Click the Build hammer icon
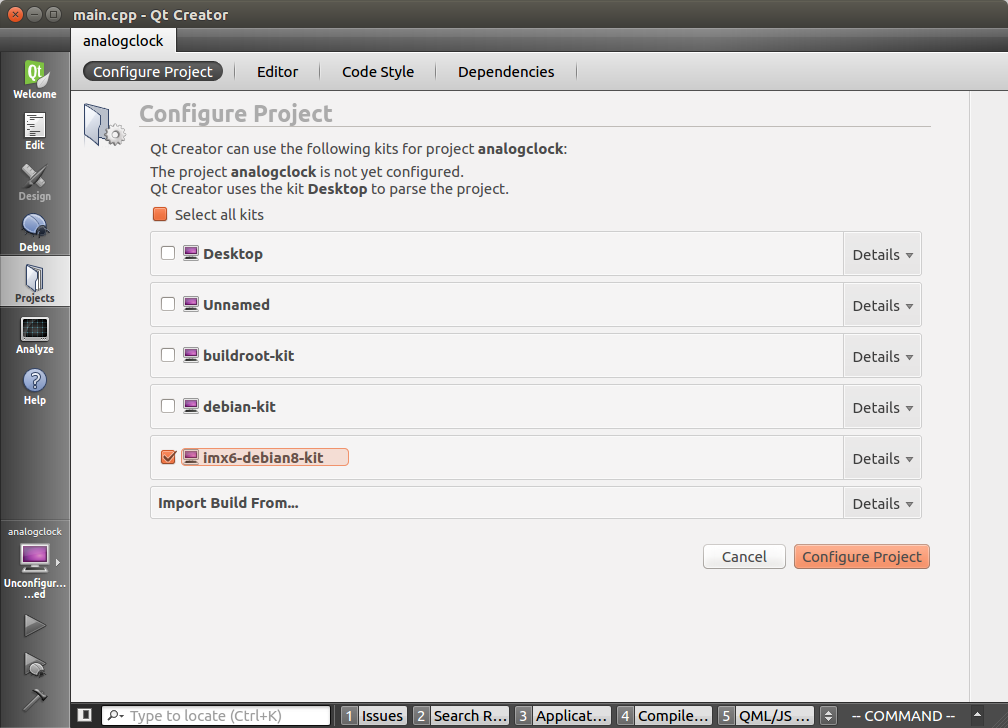The width and height of the screenshot is (1008, 728). (x=35, y=700)
